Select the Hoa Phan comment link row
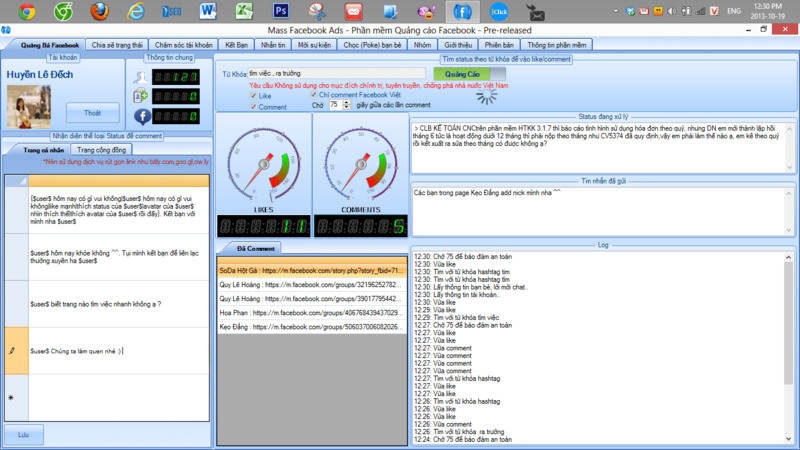The image size is (800, 450). pyautogui.click(x=312, y=313)
